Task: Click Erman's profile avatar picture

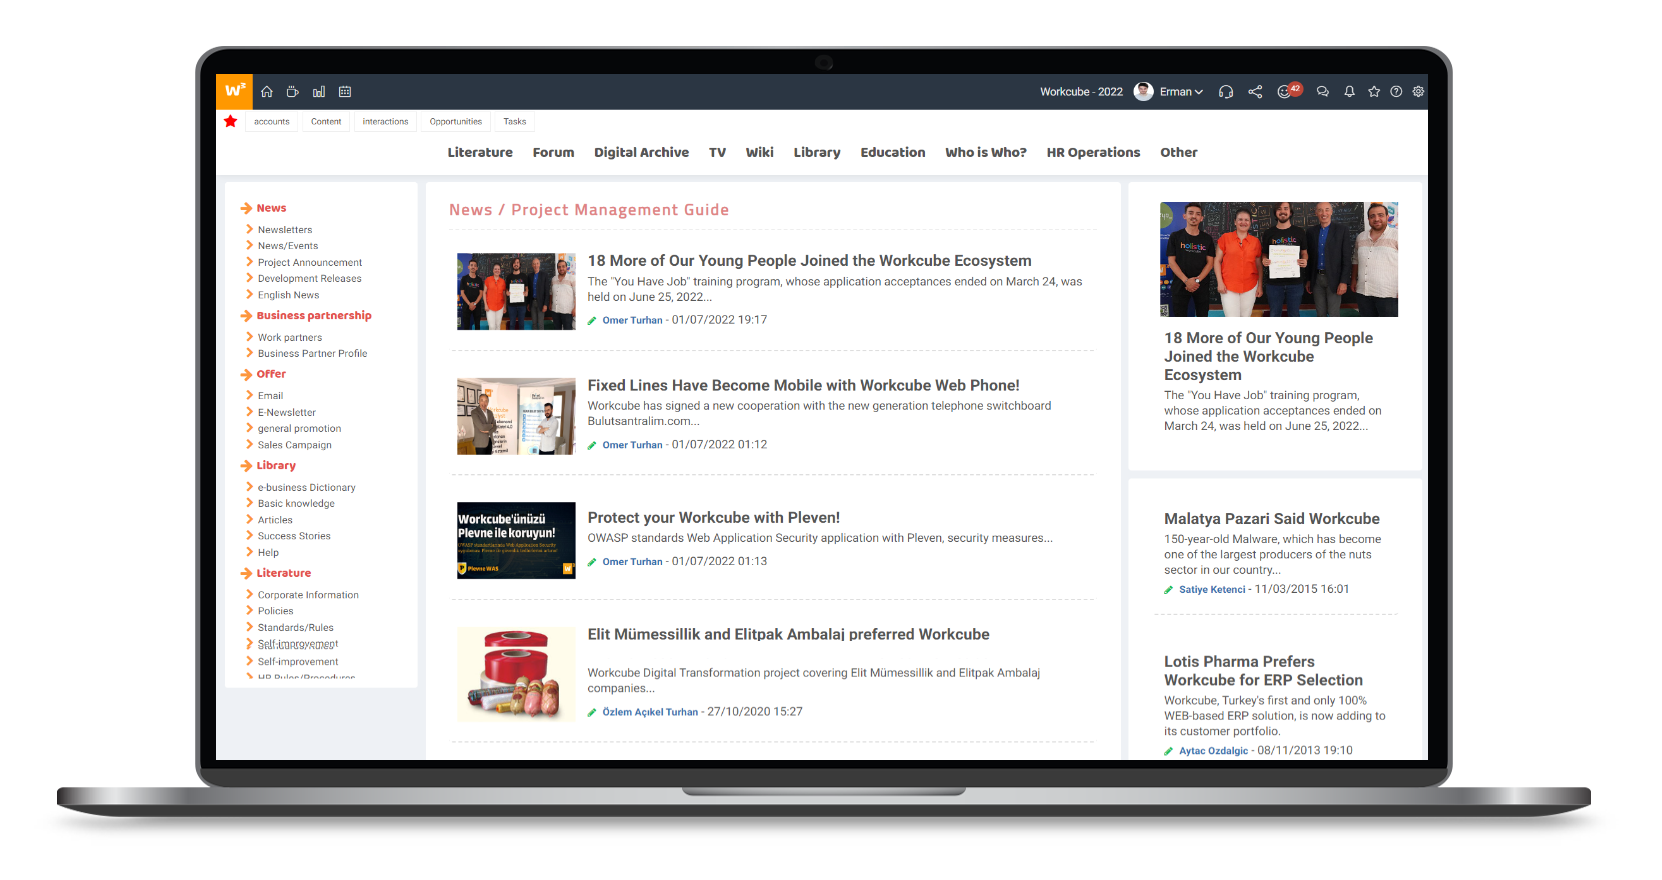Action: click(x=1144, y=92)
